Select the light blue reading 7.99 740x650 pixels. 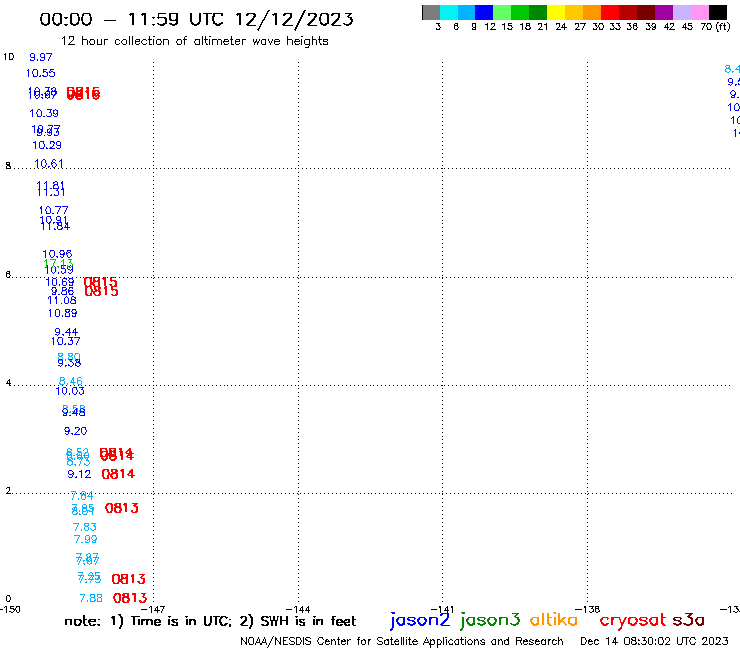[85, 539]
